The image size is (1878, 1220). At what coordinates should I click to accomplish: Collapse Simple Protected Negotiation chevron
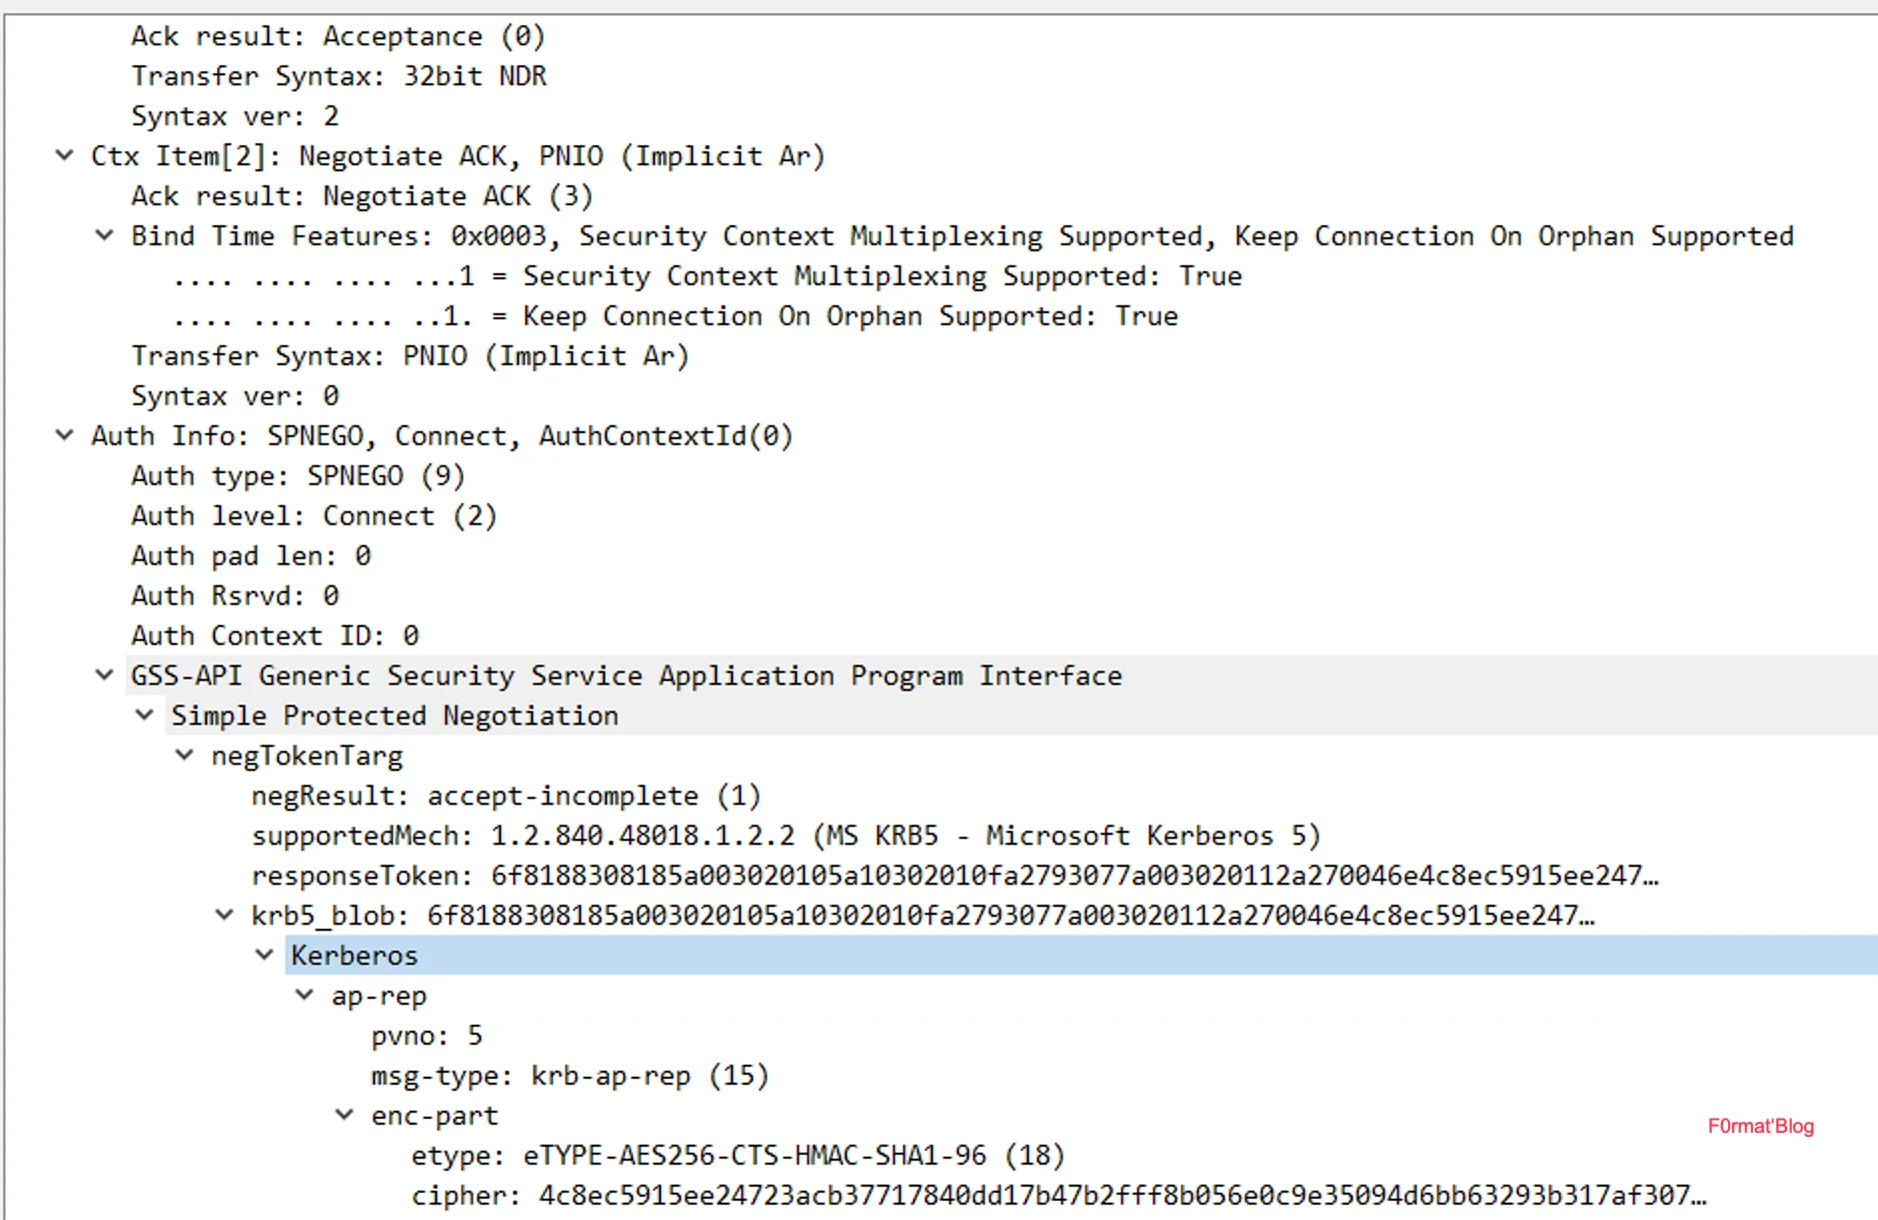click(x=144, y=716)
